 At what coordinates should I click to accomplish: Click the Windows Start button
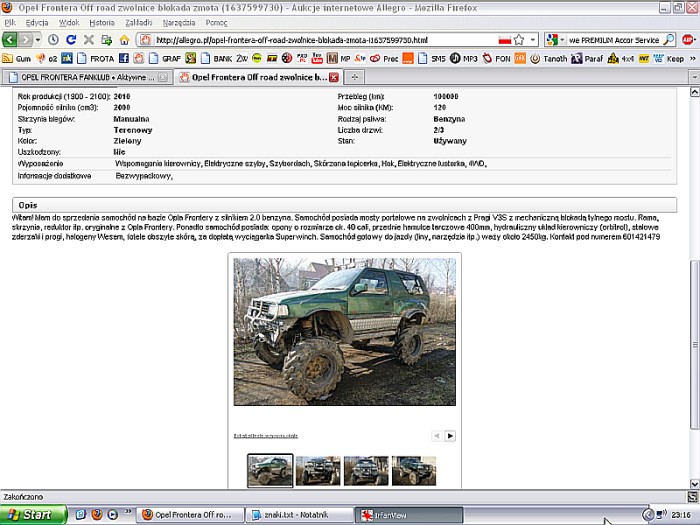click(x=33, y=515)
